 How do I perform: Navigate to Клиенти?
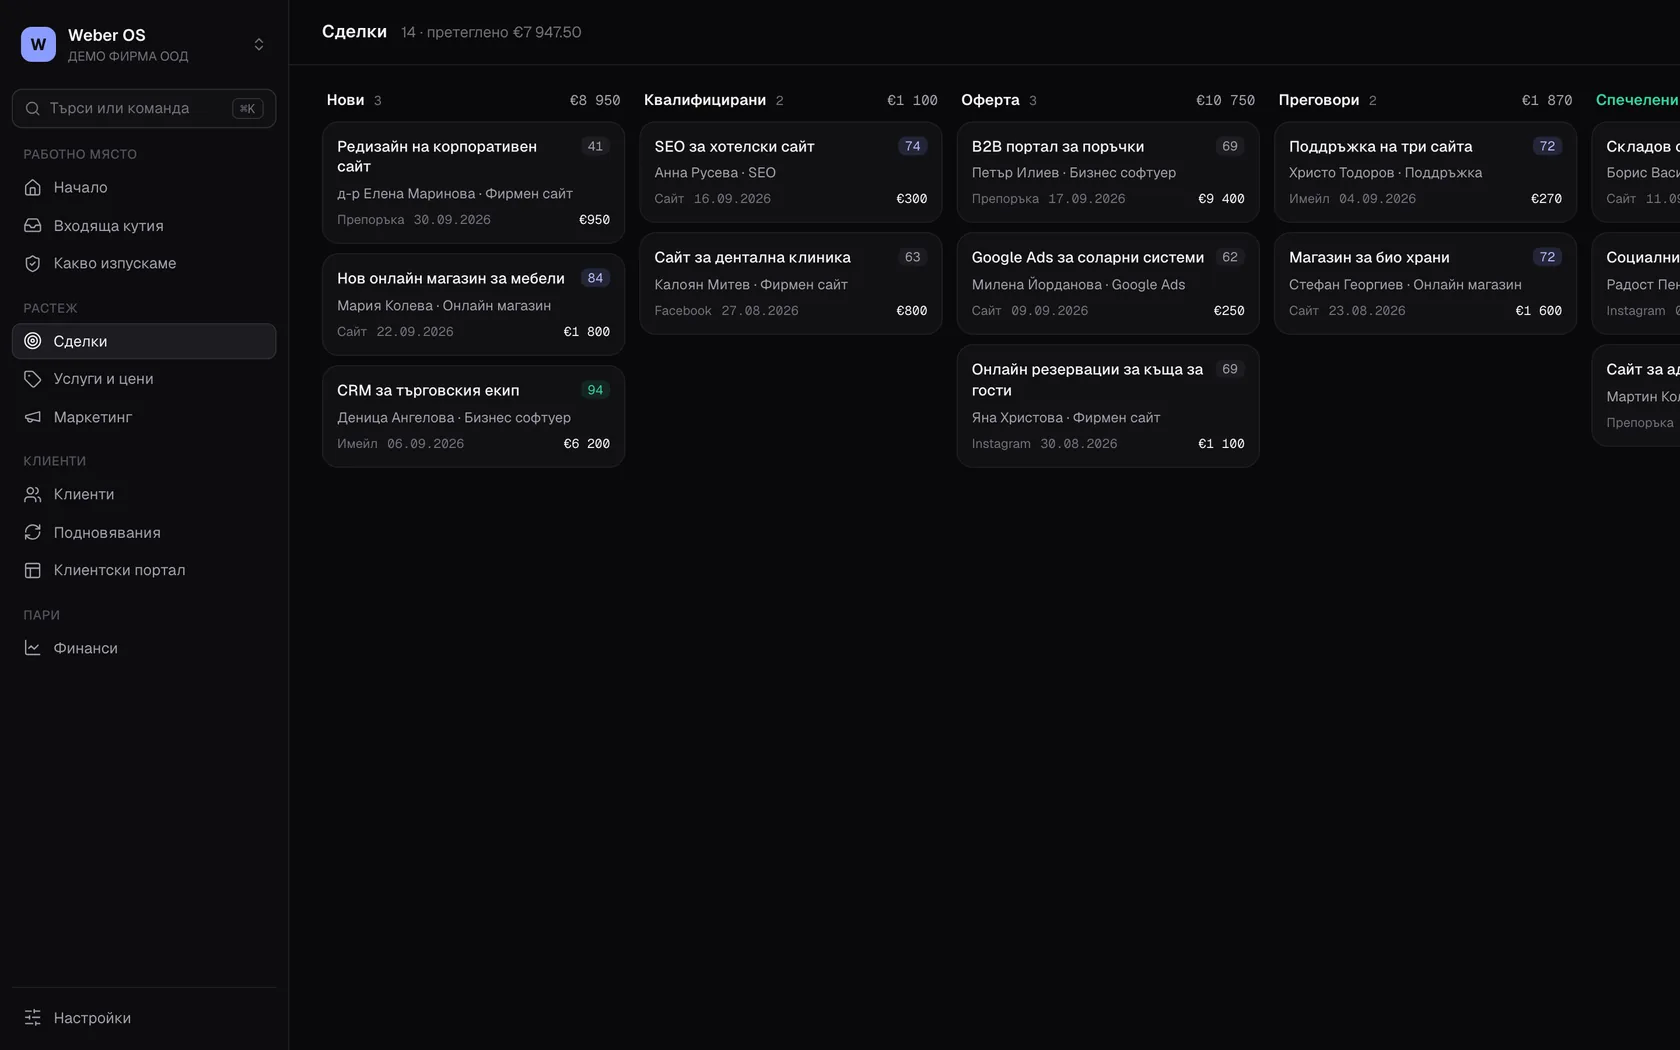point(144,494)
